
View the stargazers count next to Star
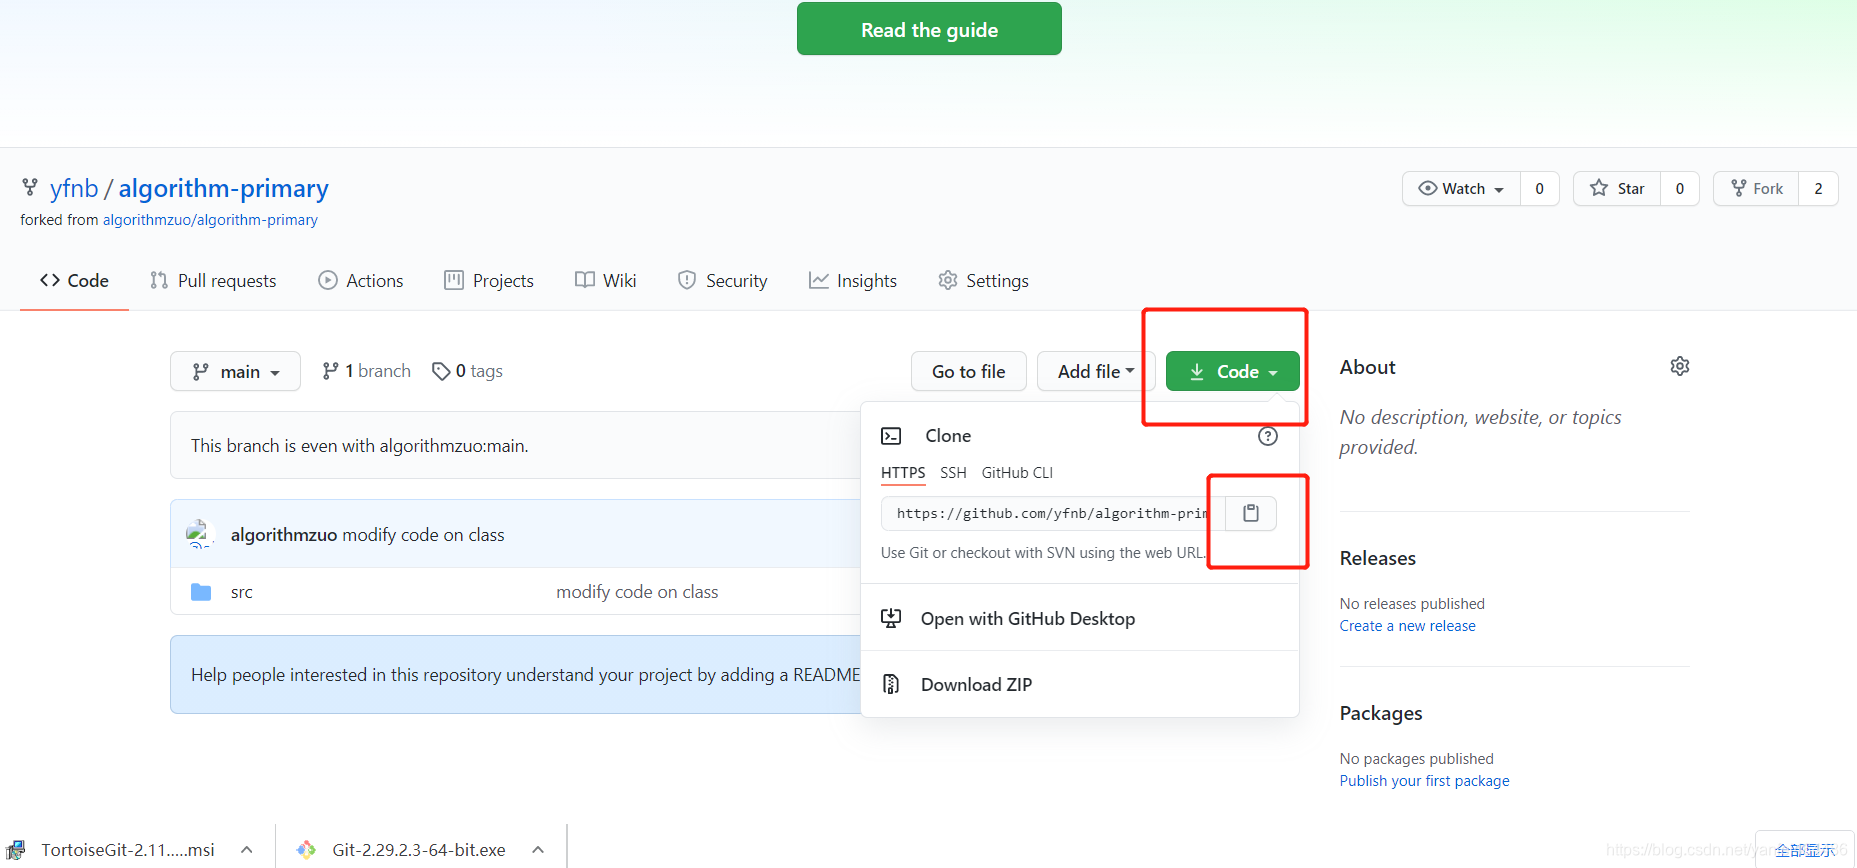[1679, 188]
